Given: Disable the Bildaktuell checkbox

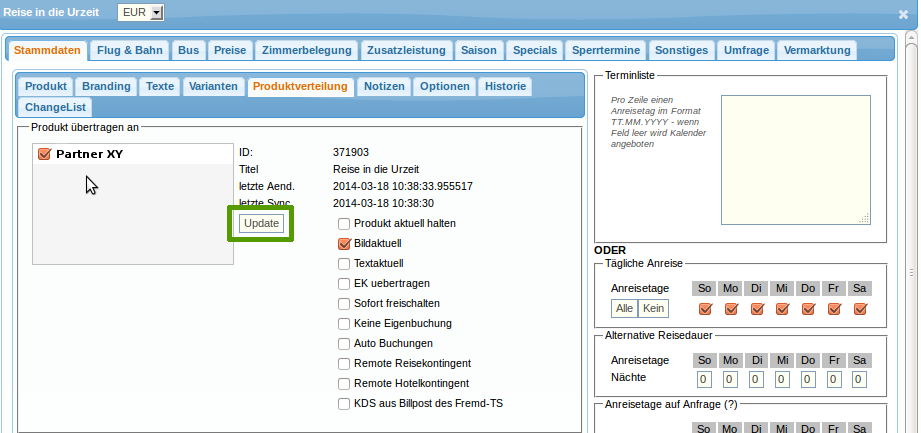Looking at the screenshot, I should point(345,243).
